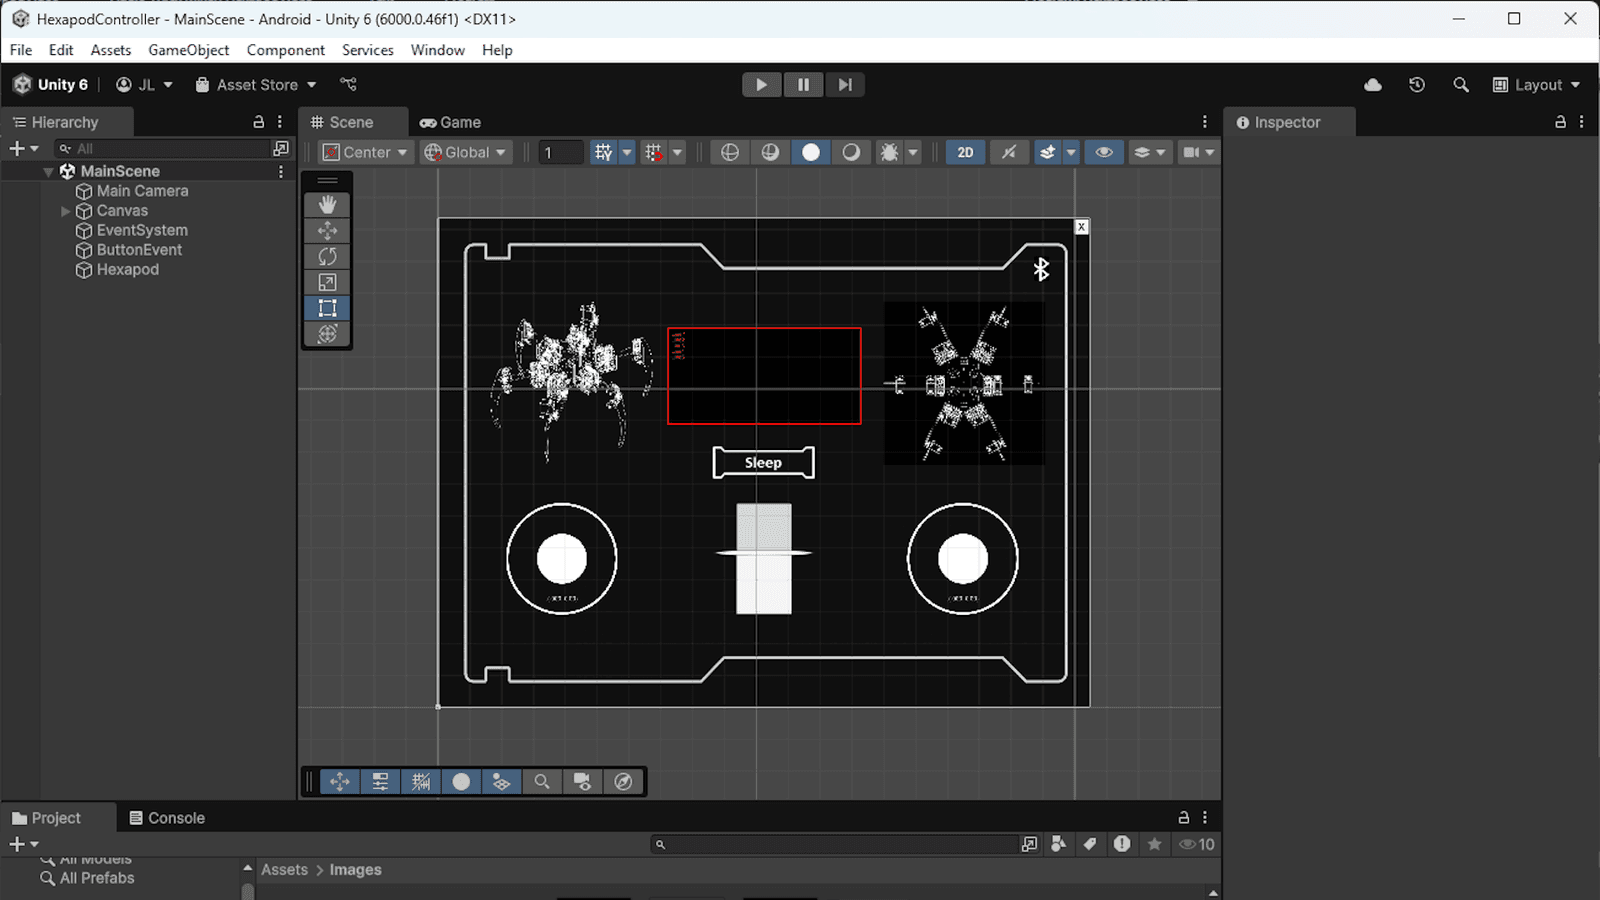Open MainScene options kebab menu
Screen dimensions: 1600x900
(x=281, y=171)
